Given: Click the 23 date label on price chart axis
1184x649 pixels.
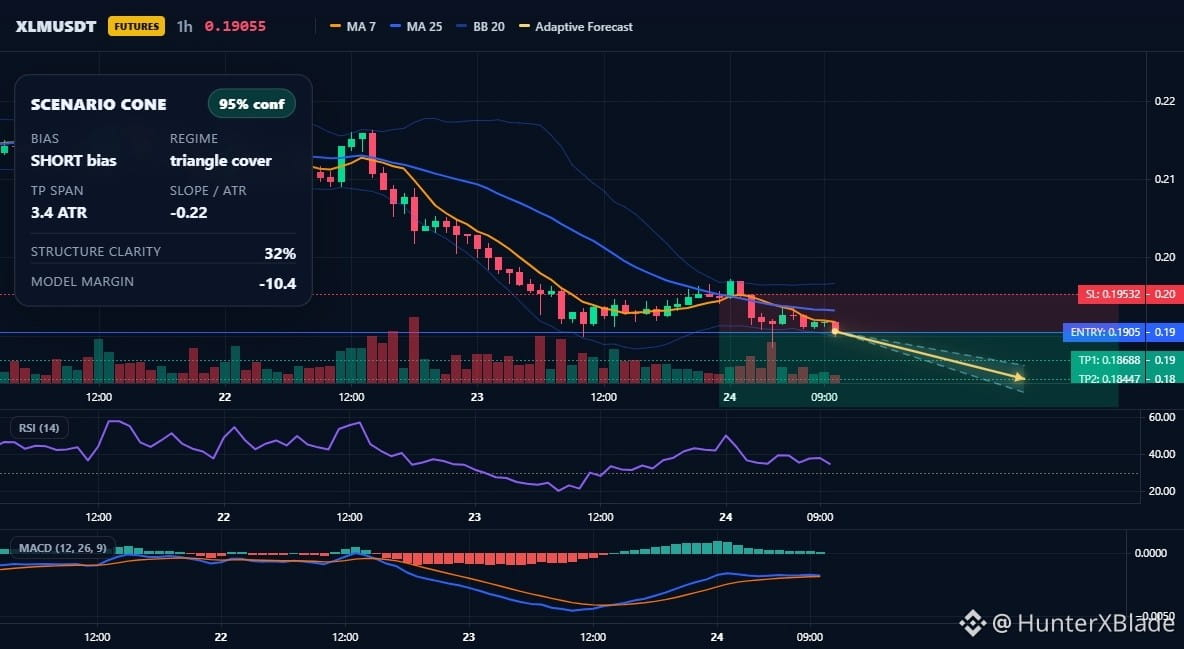Looking at the screenshot, I should (476, 397).
